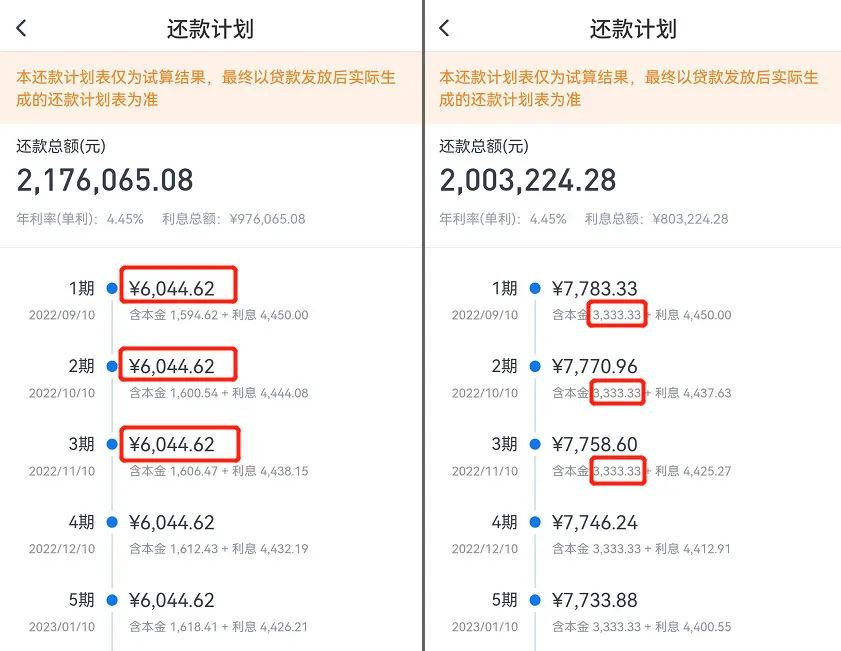Select the timeline dot next to ¥7,746.24
Screen dimensions: 841x651
[535, 522]
